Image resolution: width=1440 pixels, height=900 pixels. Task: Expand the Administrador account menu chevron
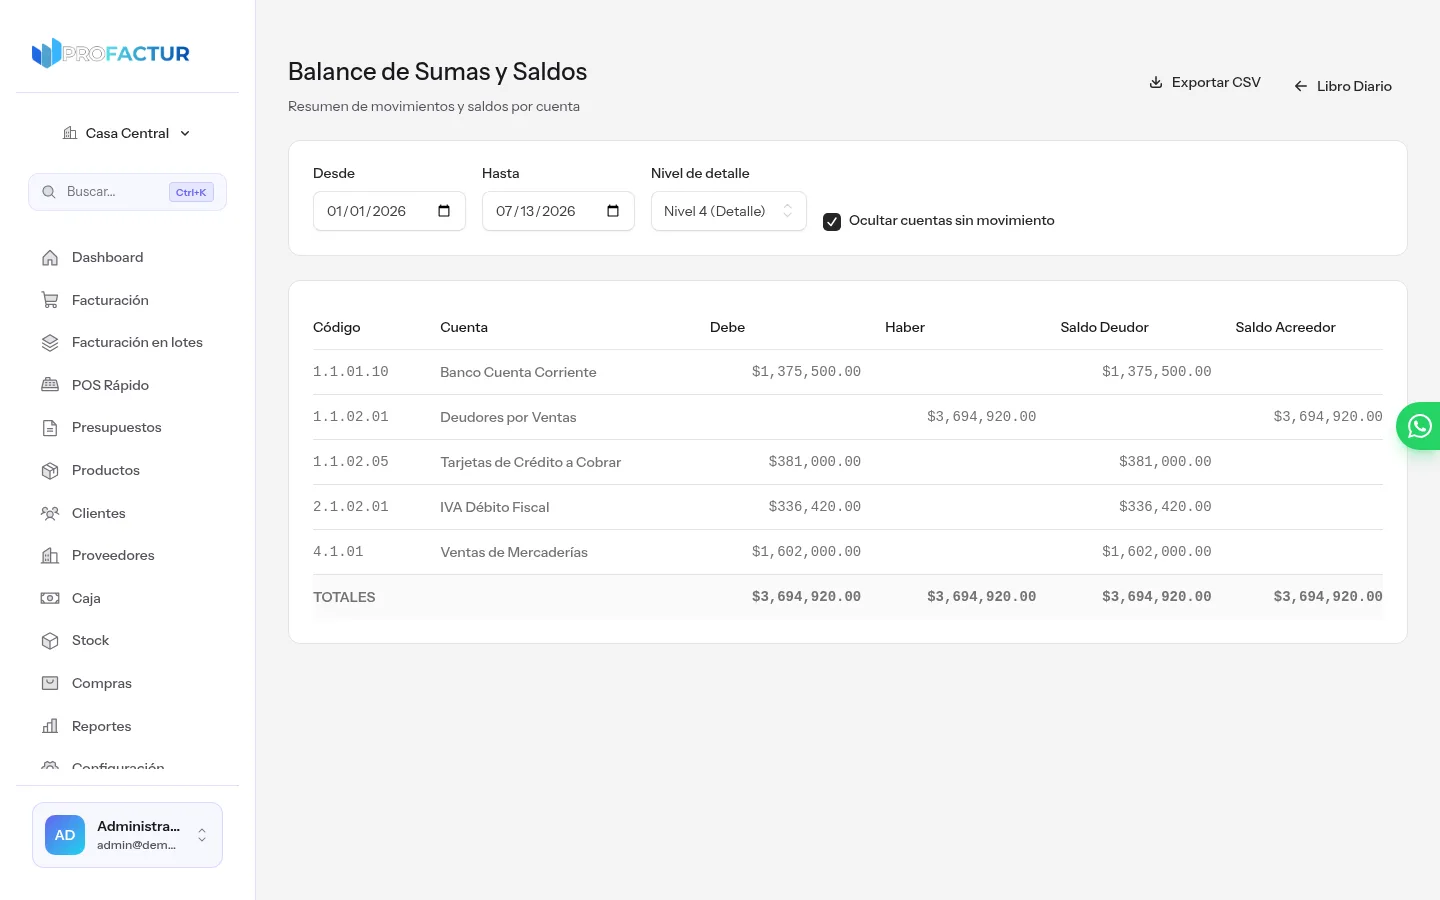tap(202, 835)
